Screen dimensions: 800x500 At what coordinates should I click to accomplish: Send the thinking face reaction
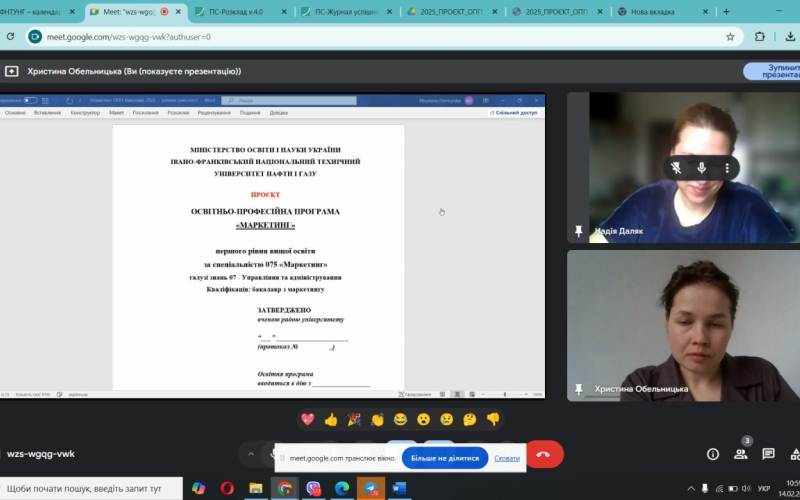click(x=470, y=419)
